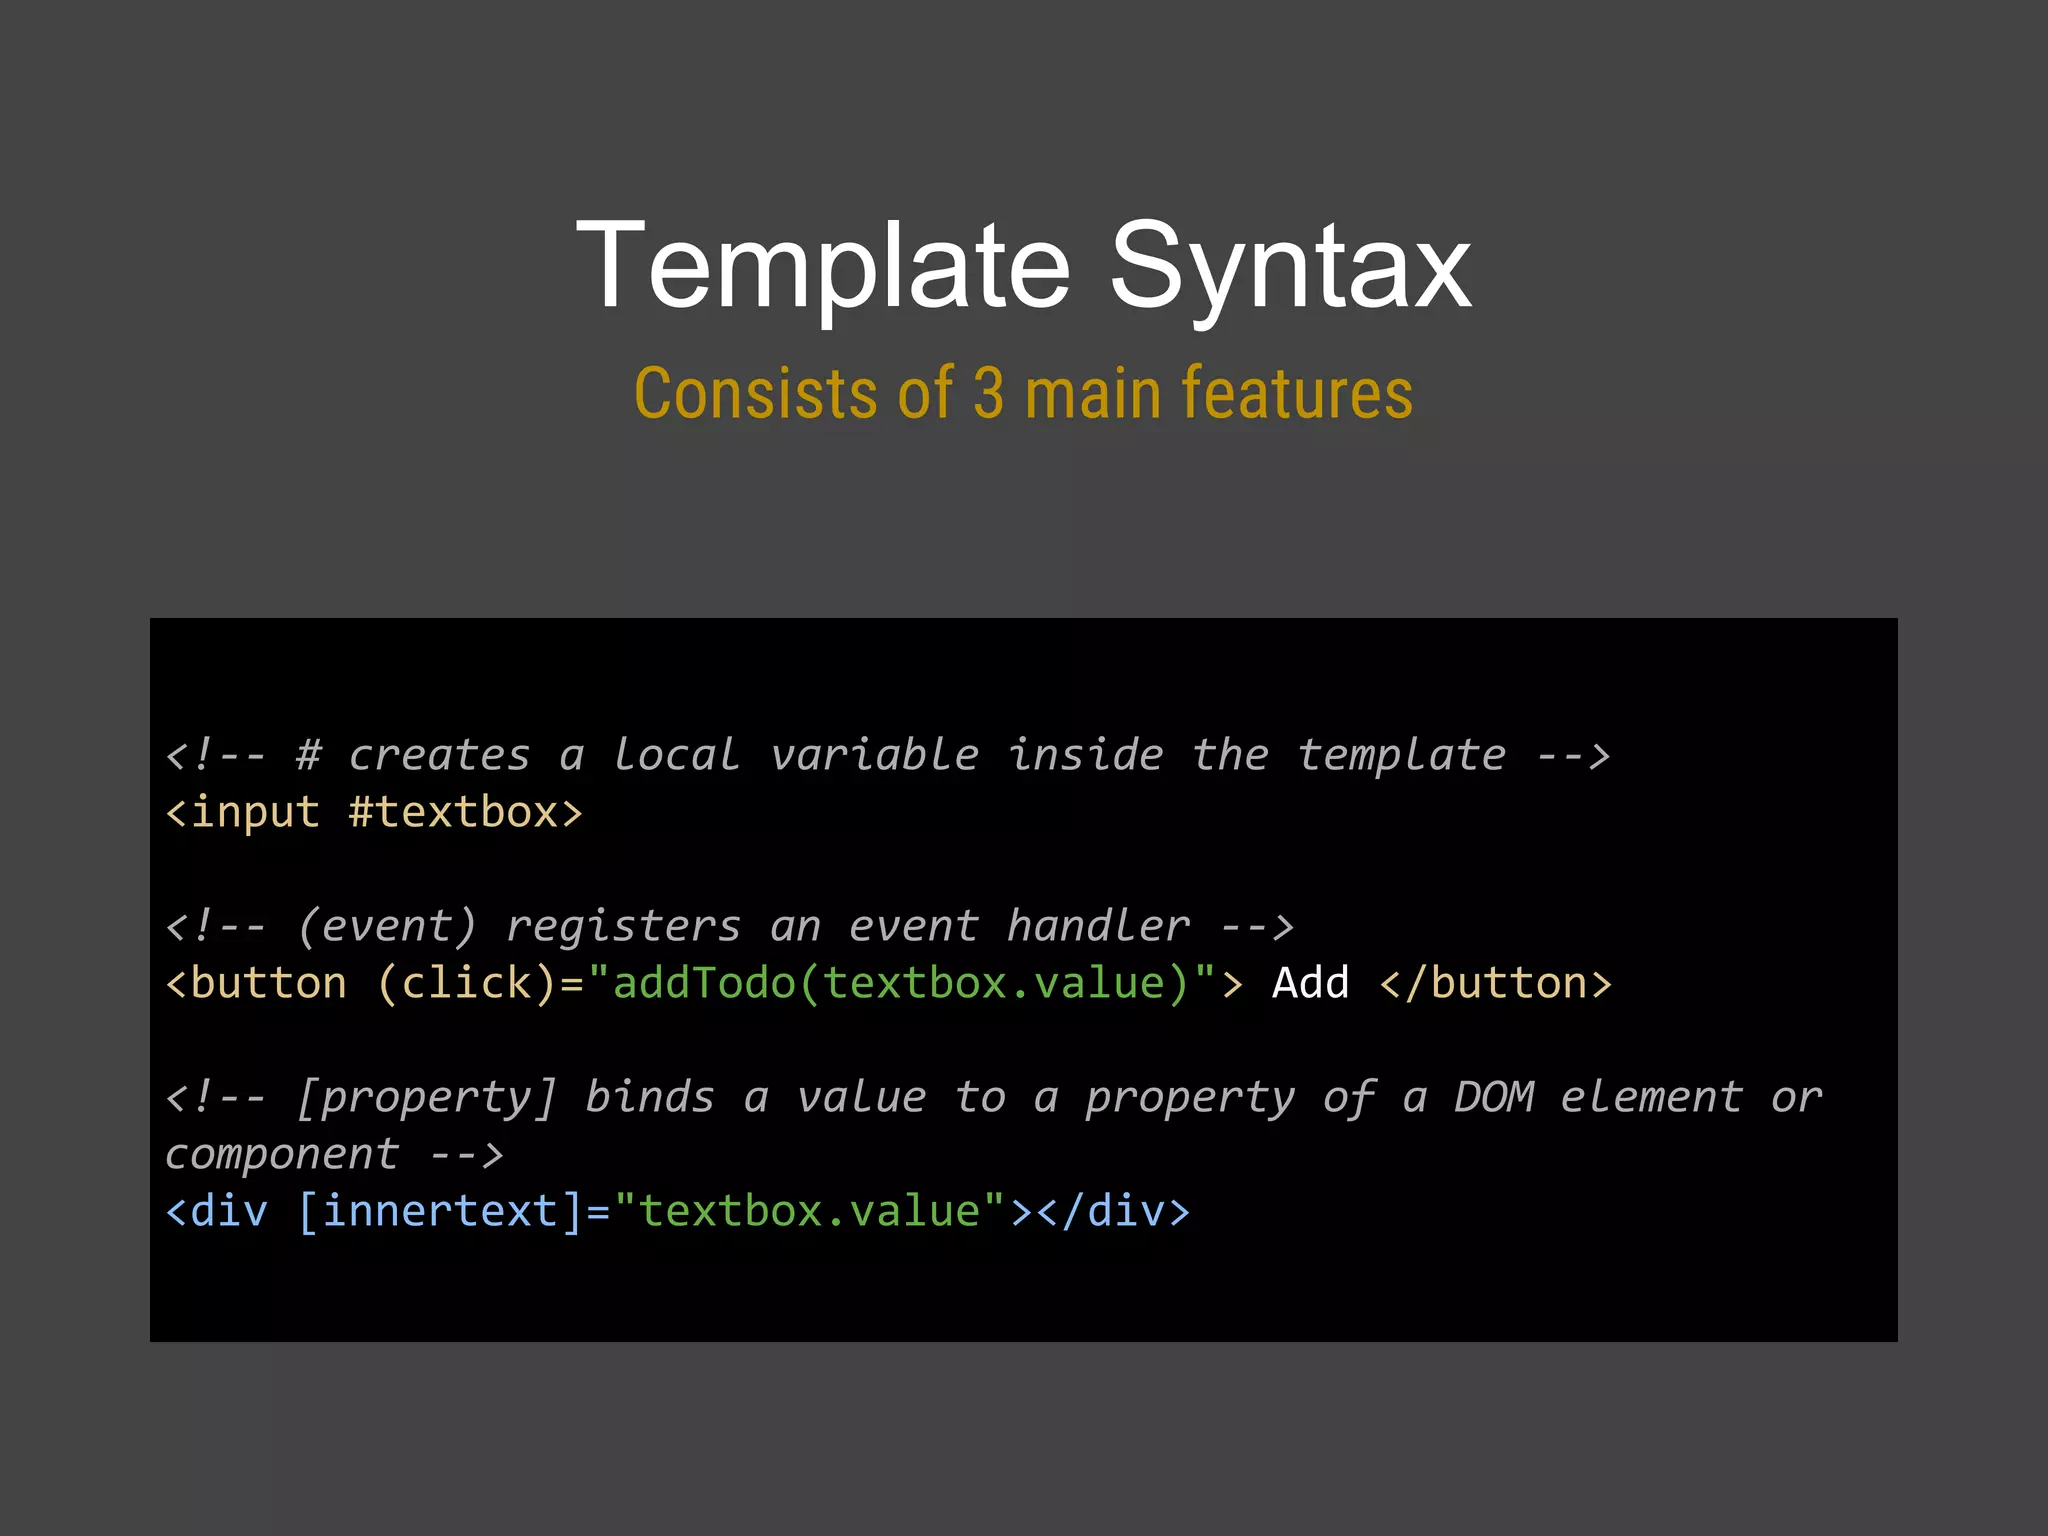Click the 'component -->' comment line

pyautogui.click(x=334, y=1155)
